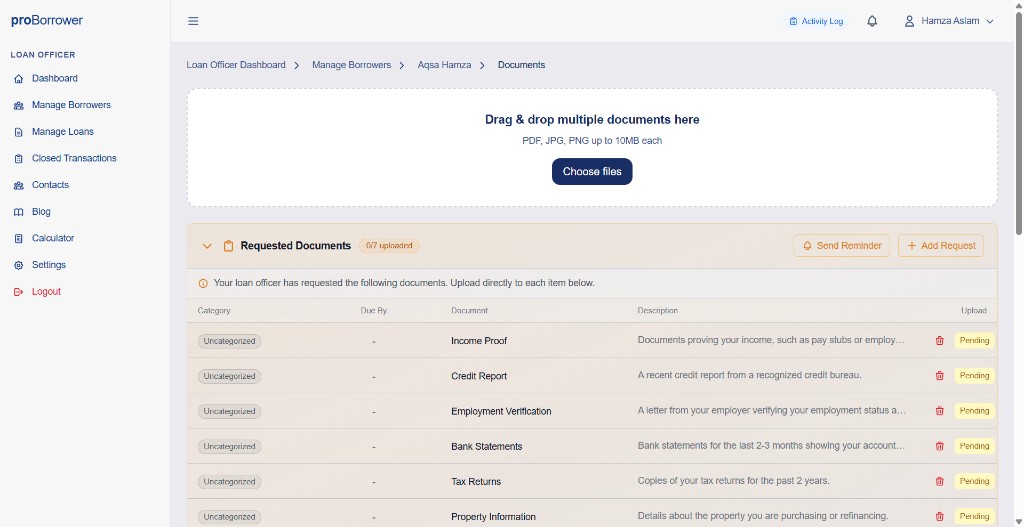
Task: Open the Activity Log button
Action: click(x=816, y=21)
